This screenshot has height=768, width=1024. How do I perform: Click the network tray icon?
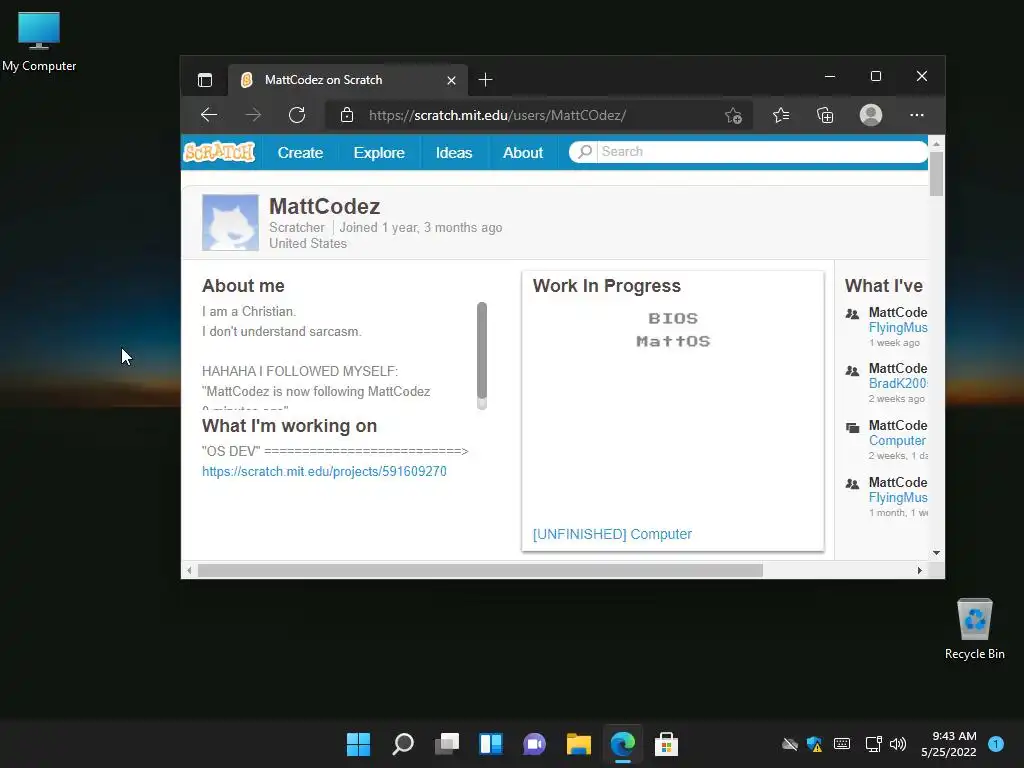874,744
